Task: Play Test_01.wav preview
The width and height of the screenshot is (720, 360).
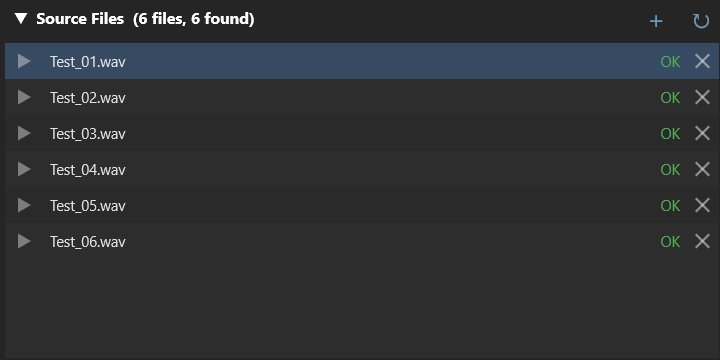Action: point(24,61)
